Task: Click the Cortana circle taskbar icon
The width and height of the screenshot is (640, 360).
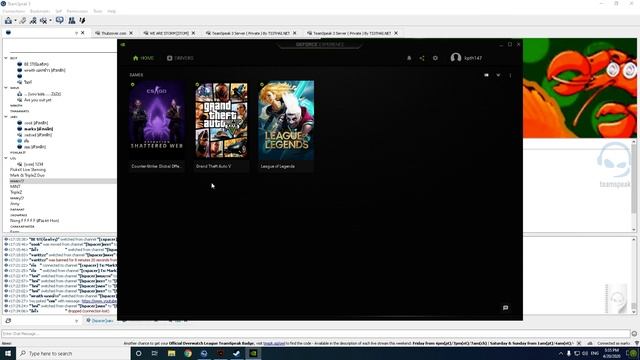Action: pyautogui.click(x=138, y=353)
